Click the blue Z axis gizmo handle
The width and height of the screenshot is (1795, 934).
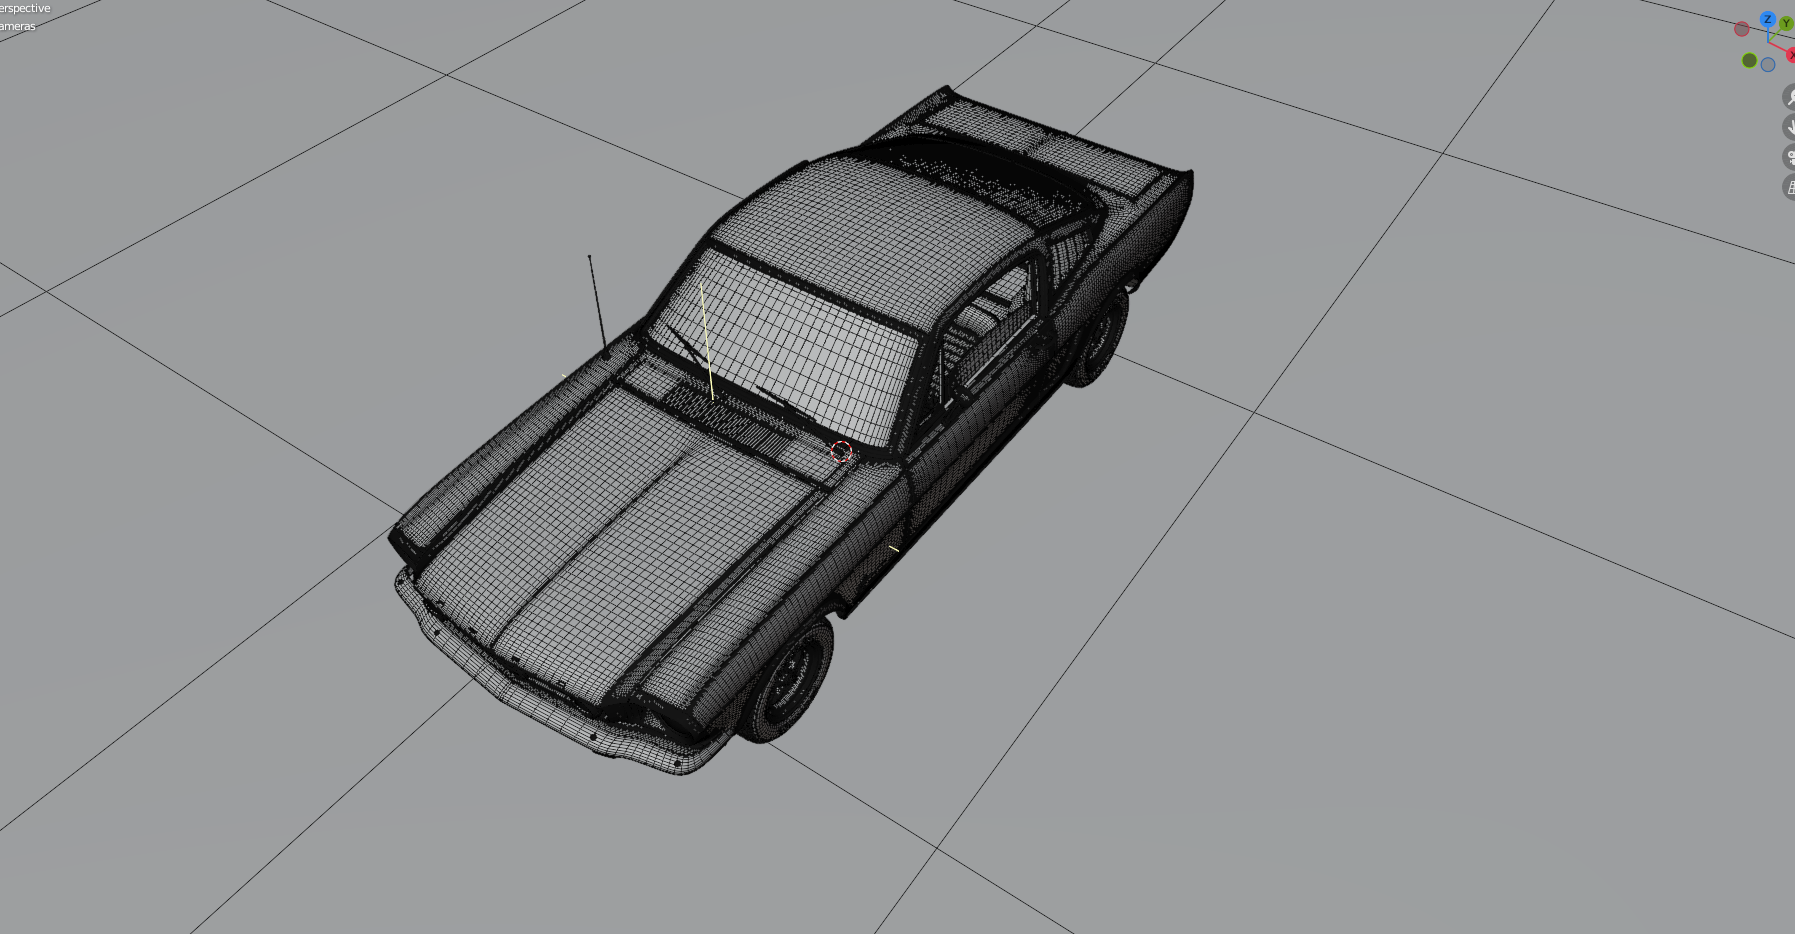[x=1767, y=20]
